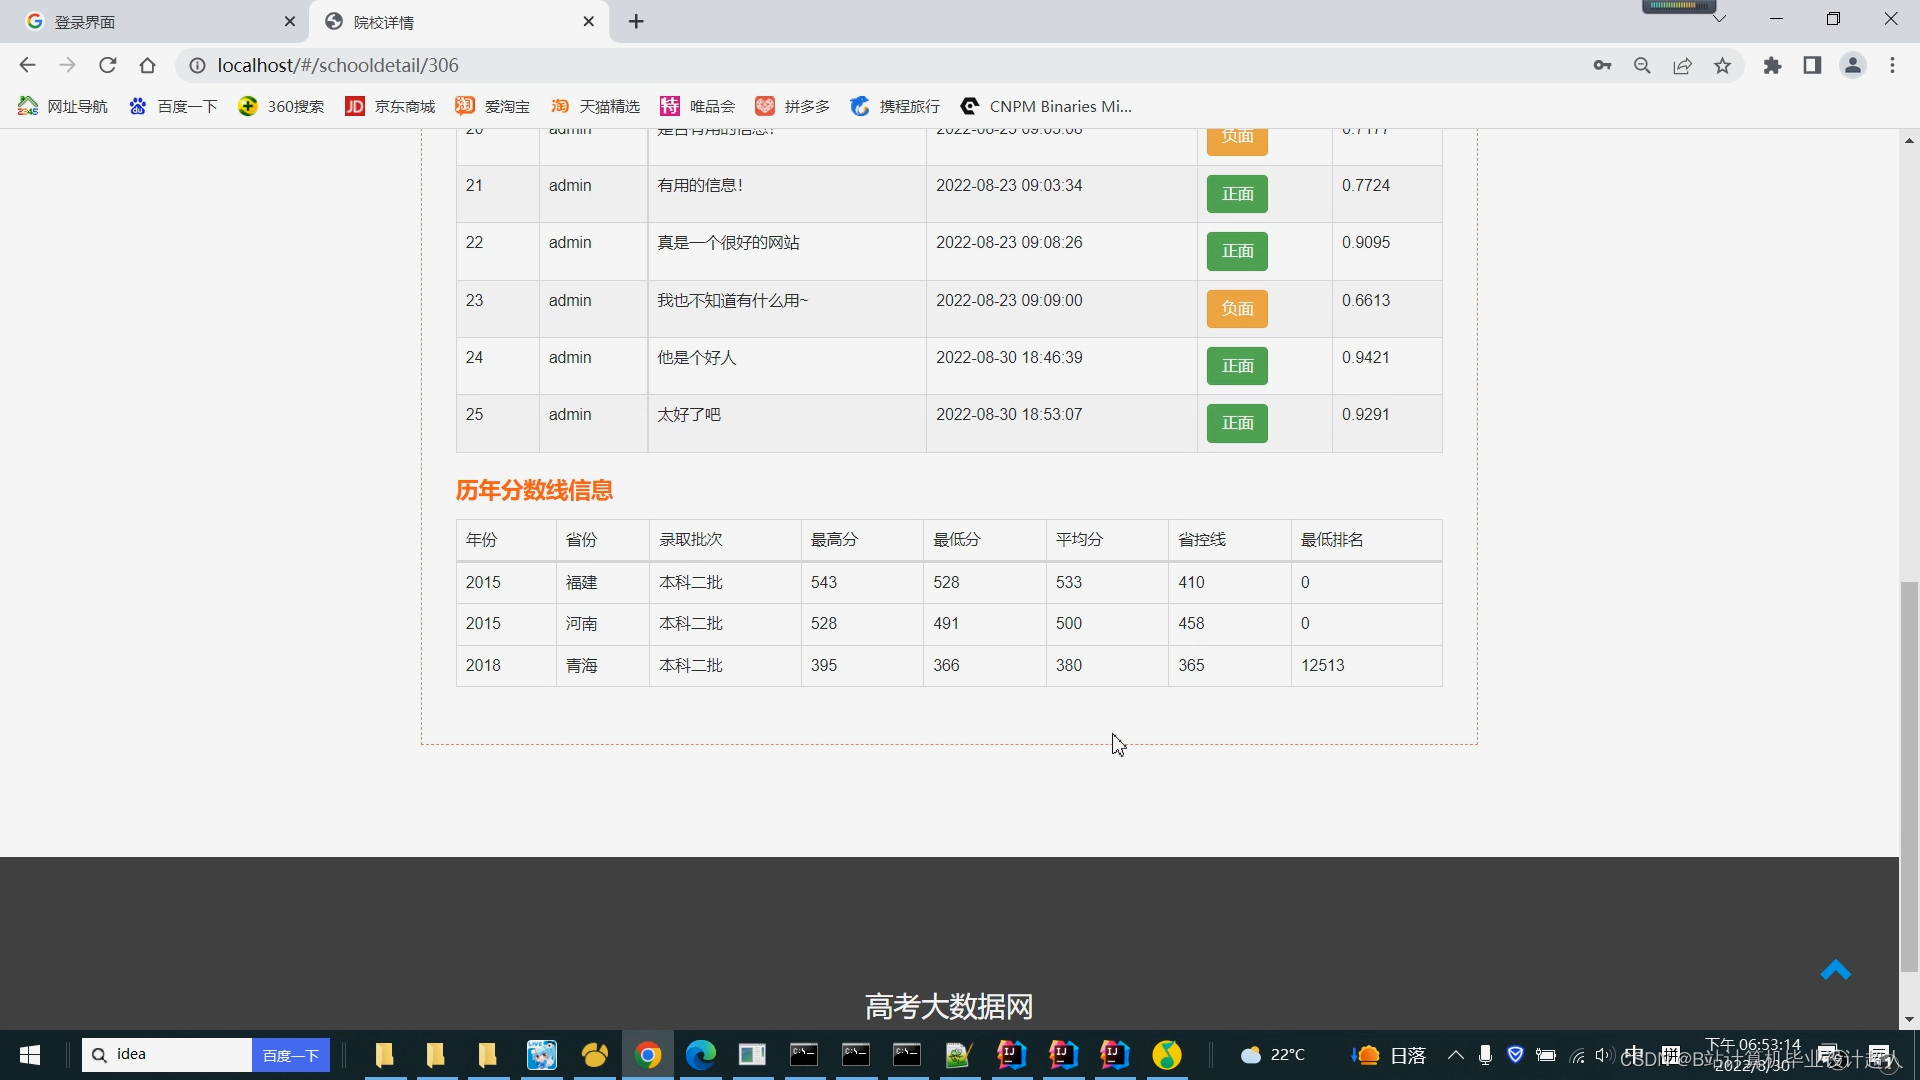1920x1080 pixels.
Task: Open a new browser tab
Action: click(636, 22)
